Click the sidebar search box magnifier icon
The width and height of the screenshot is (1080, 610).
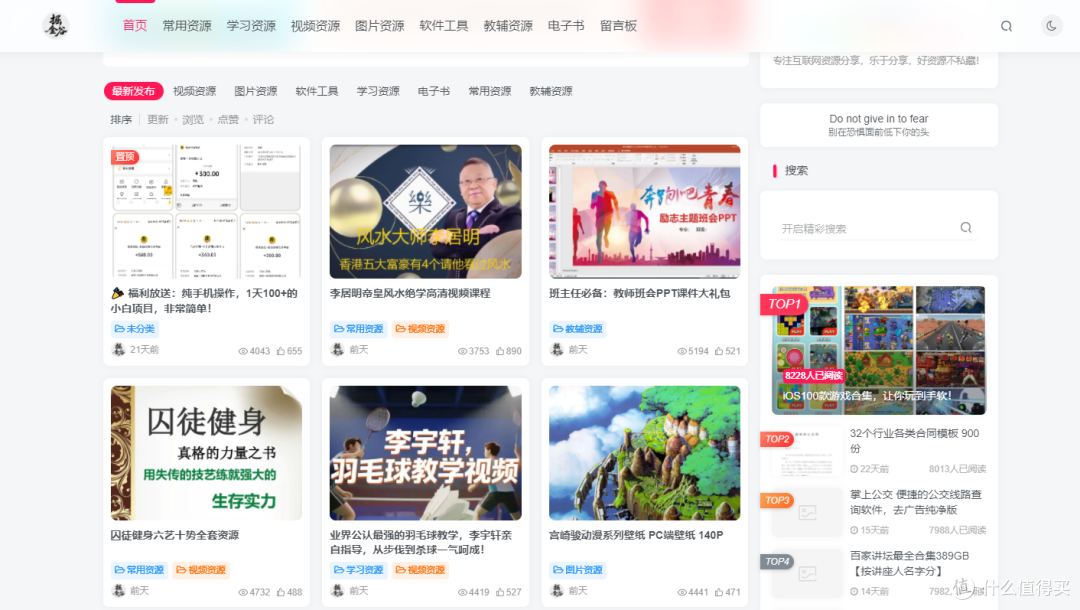click(x=966, y=228)
